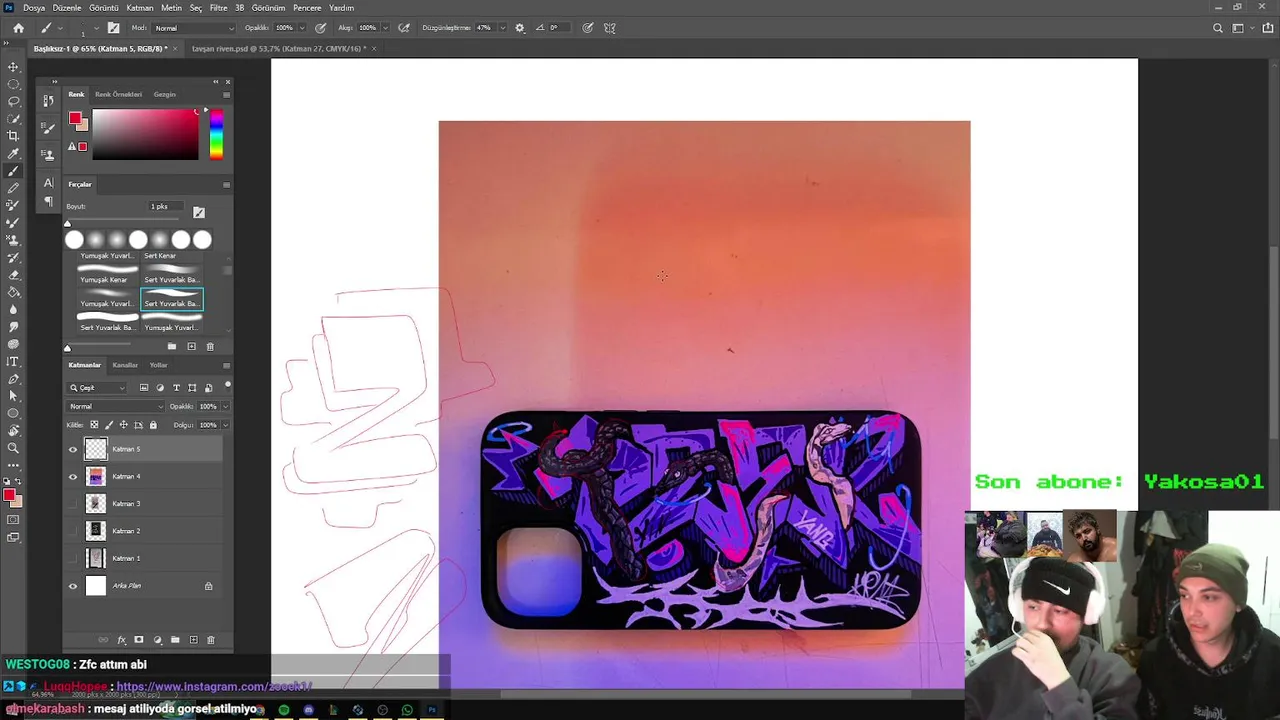Switch to the Kanallar tab
1280x720 pixels.
click(x=125, y=365)
